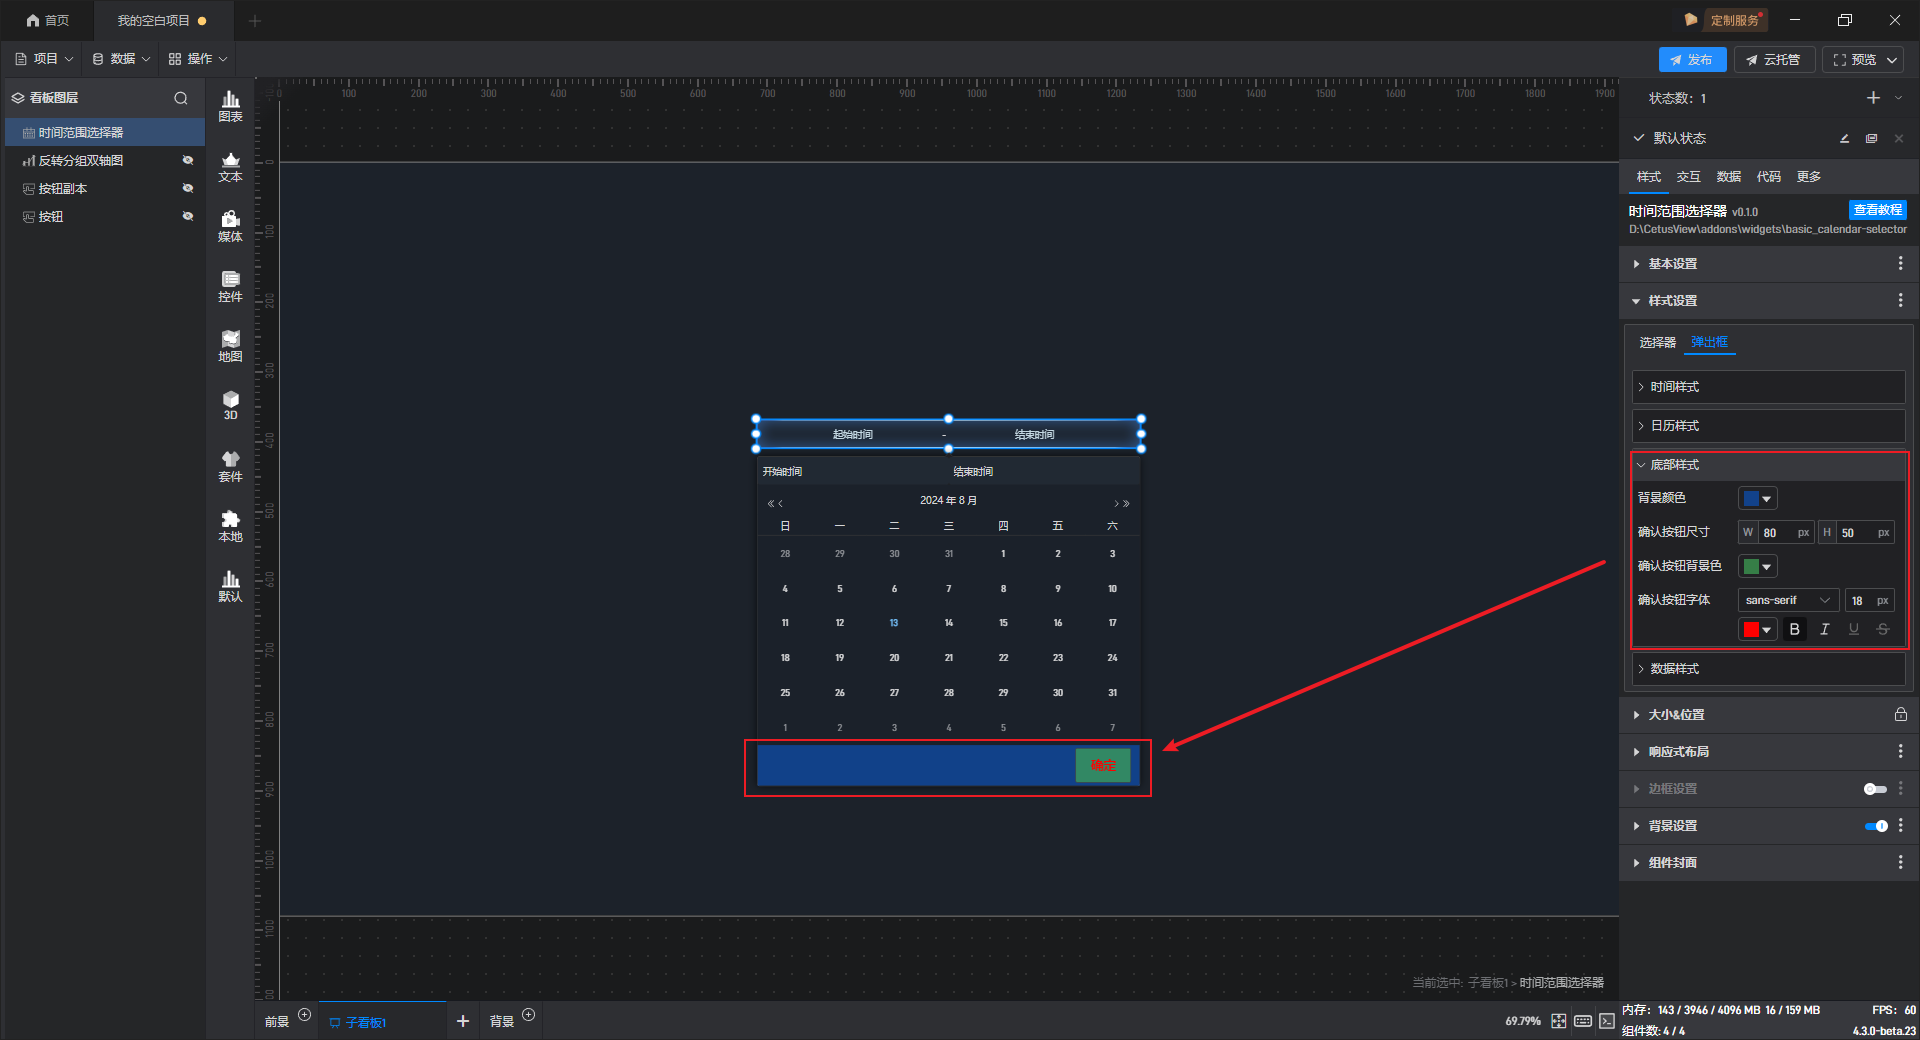The height and width of the screenshot is (1040, 1920).
Task: Click the green 确定 button on canvas
Action: (1103, 765)
